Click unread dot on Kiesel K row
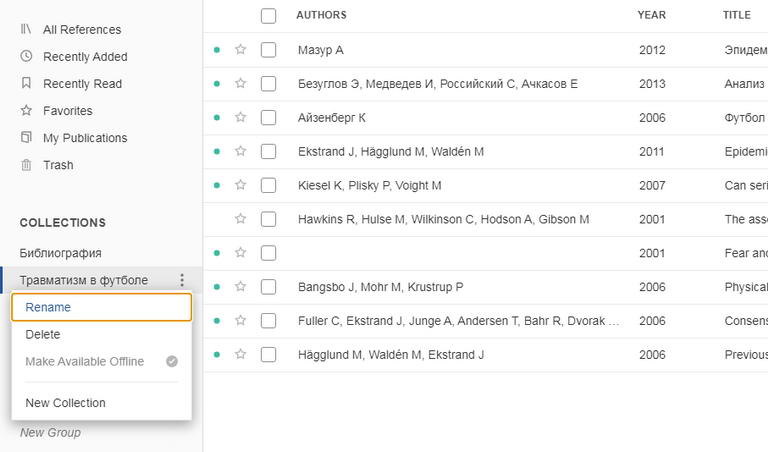Viewport: 768px width, 452px height. (216, 185)
